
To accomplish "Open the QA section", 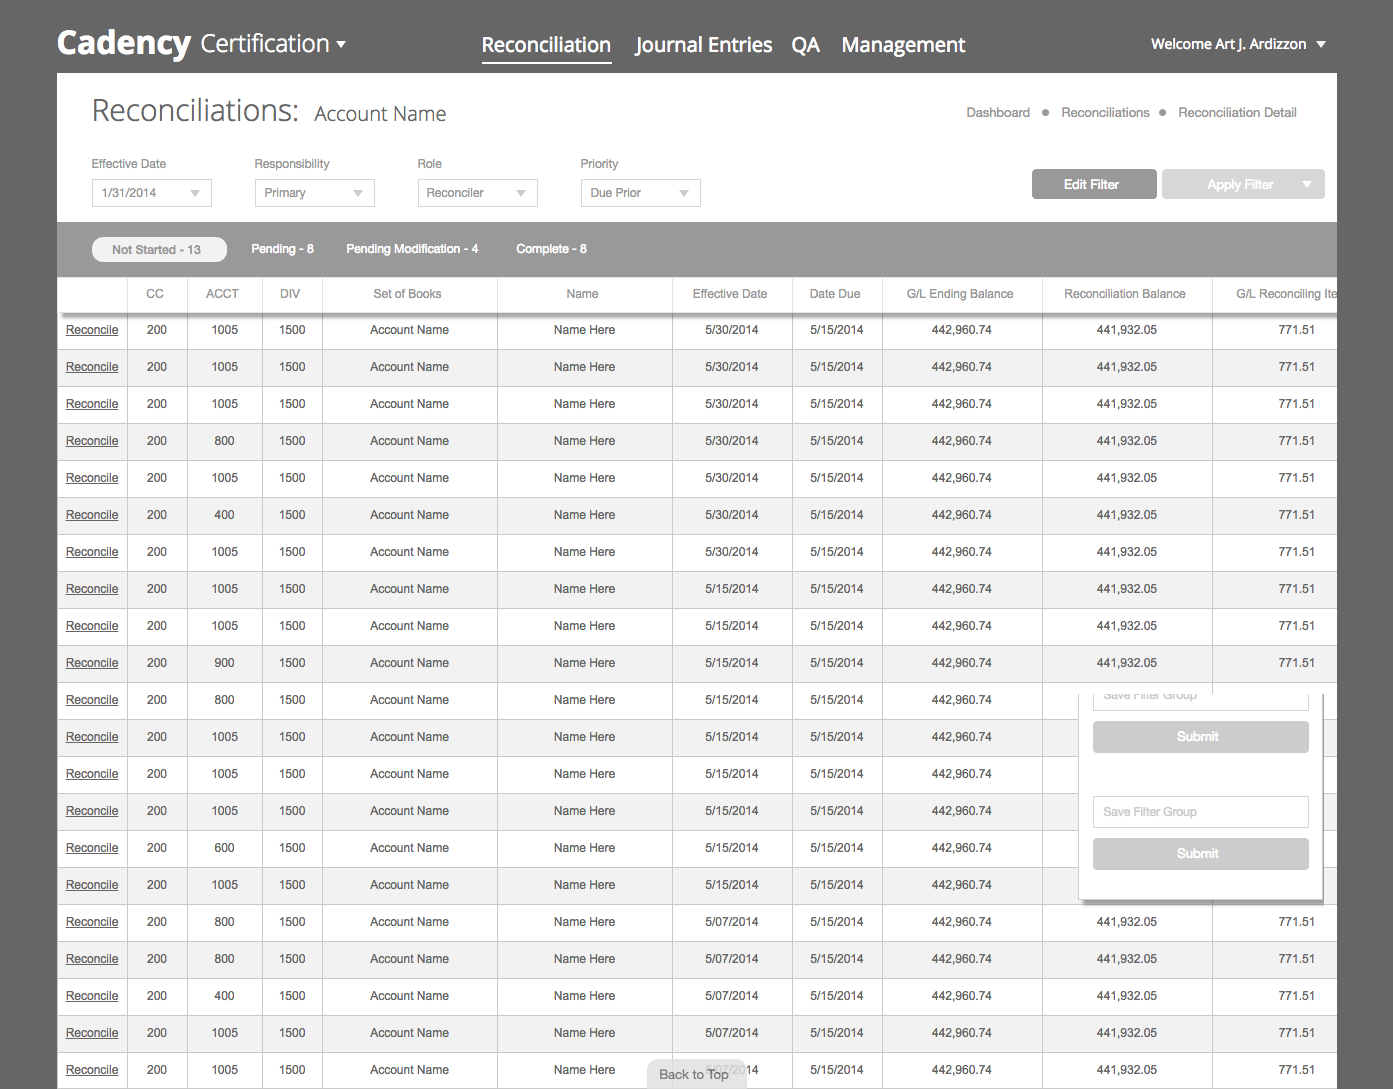I will (806, 45).
